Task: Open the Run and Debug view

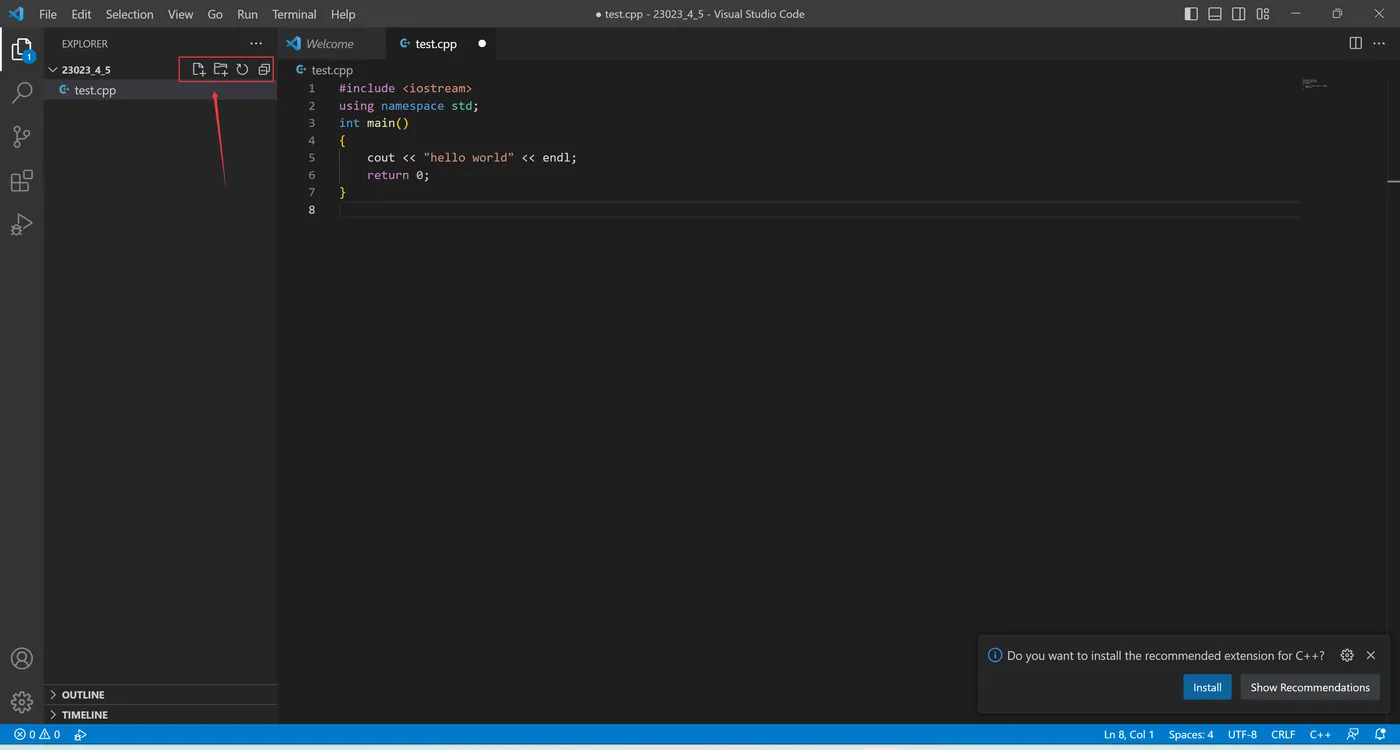Action: 21,225
